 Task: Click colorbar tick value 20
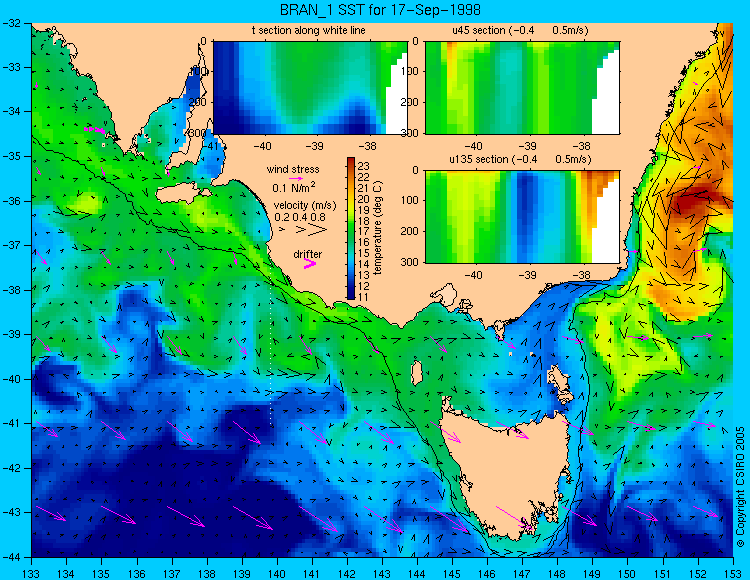(364, 199)
